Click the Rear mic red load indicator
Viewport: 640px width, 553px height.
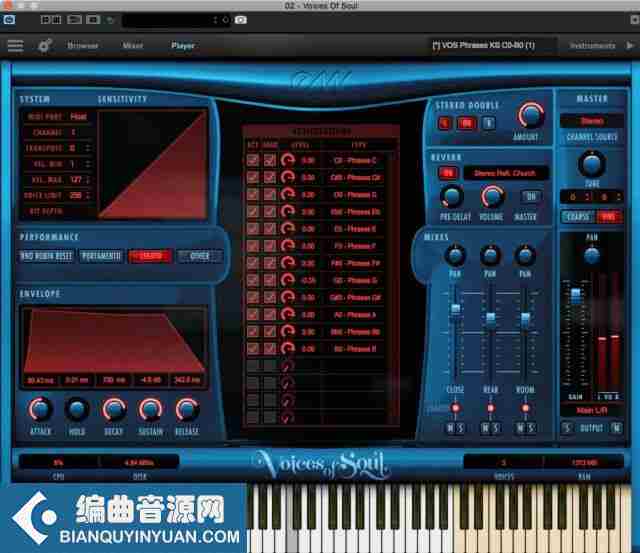coord(490,408)
